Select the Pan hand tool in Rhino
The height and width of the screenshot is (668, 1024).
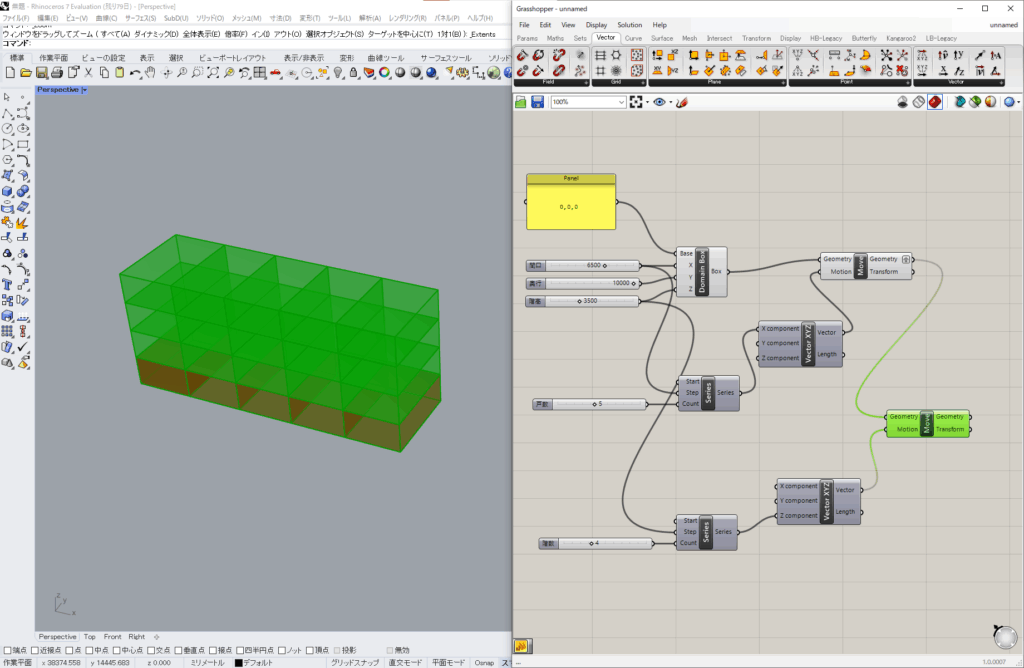150,73
